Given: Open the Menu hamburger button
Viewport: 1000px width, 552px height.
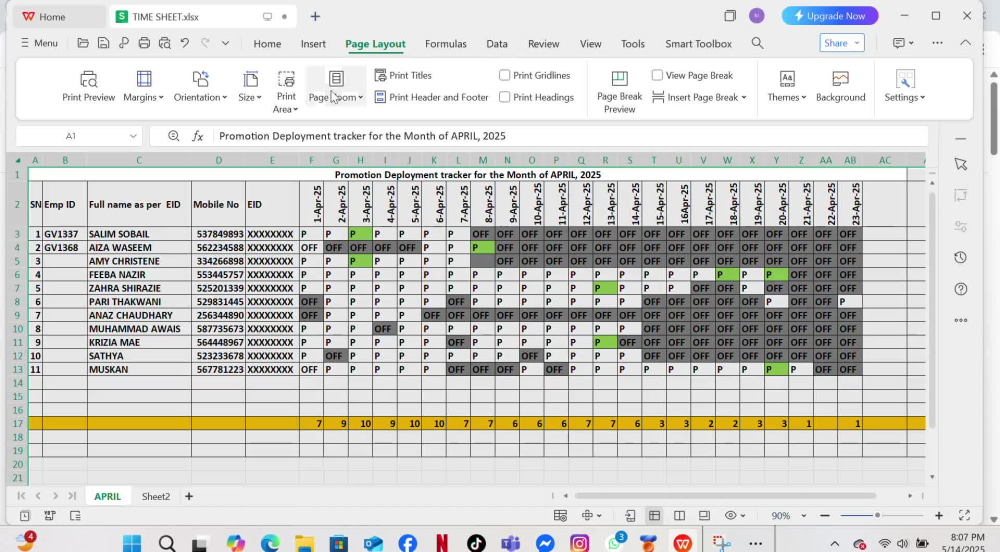Looking at the screenshot, I should (39, 43).
